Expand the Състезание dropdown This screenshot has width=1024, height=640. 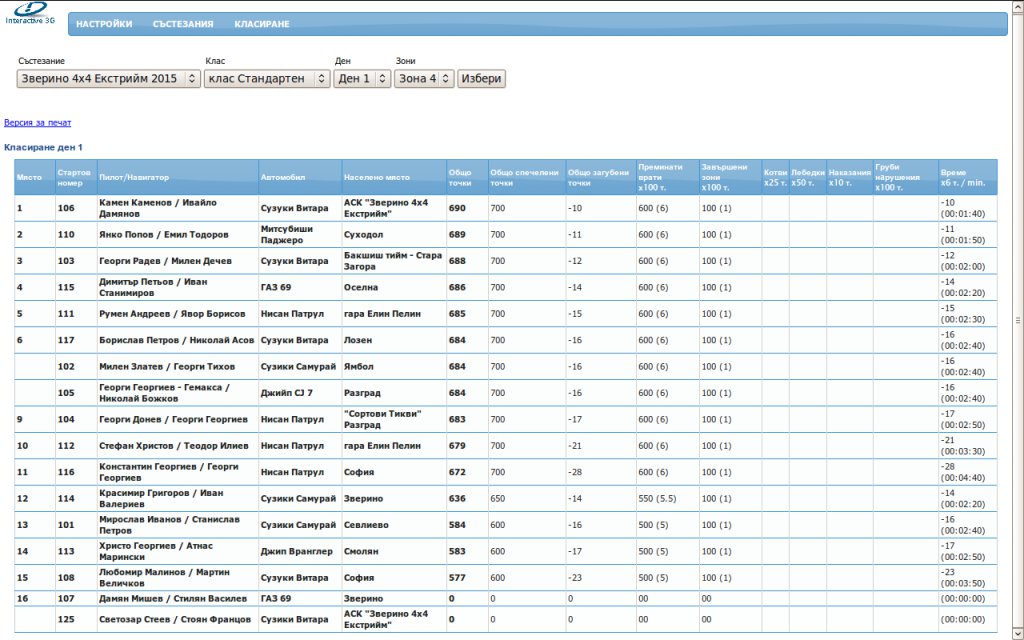[109, 79]
